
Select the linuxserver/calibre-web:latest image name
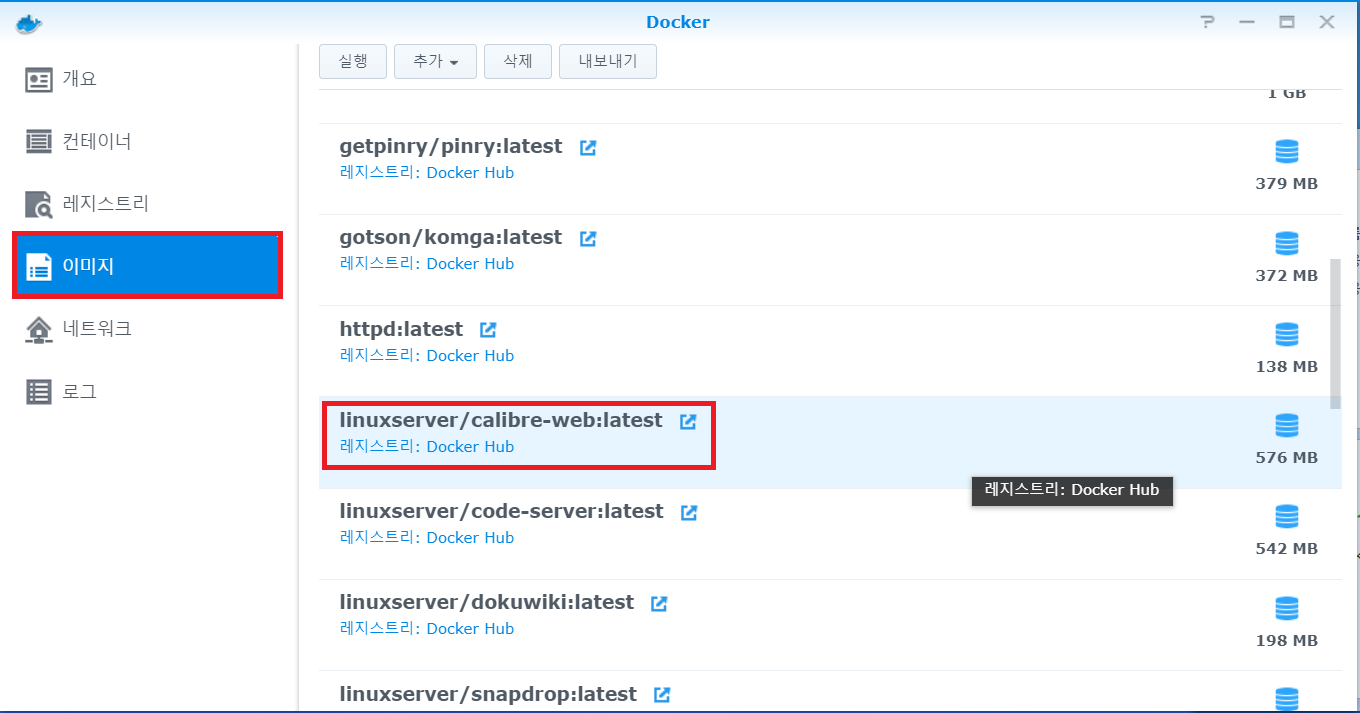(501, 420)
